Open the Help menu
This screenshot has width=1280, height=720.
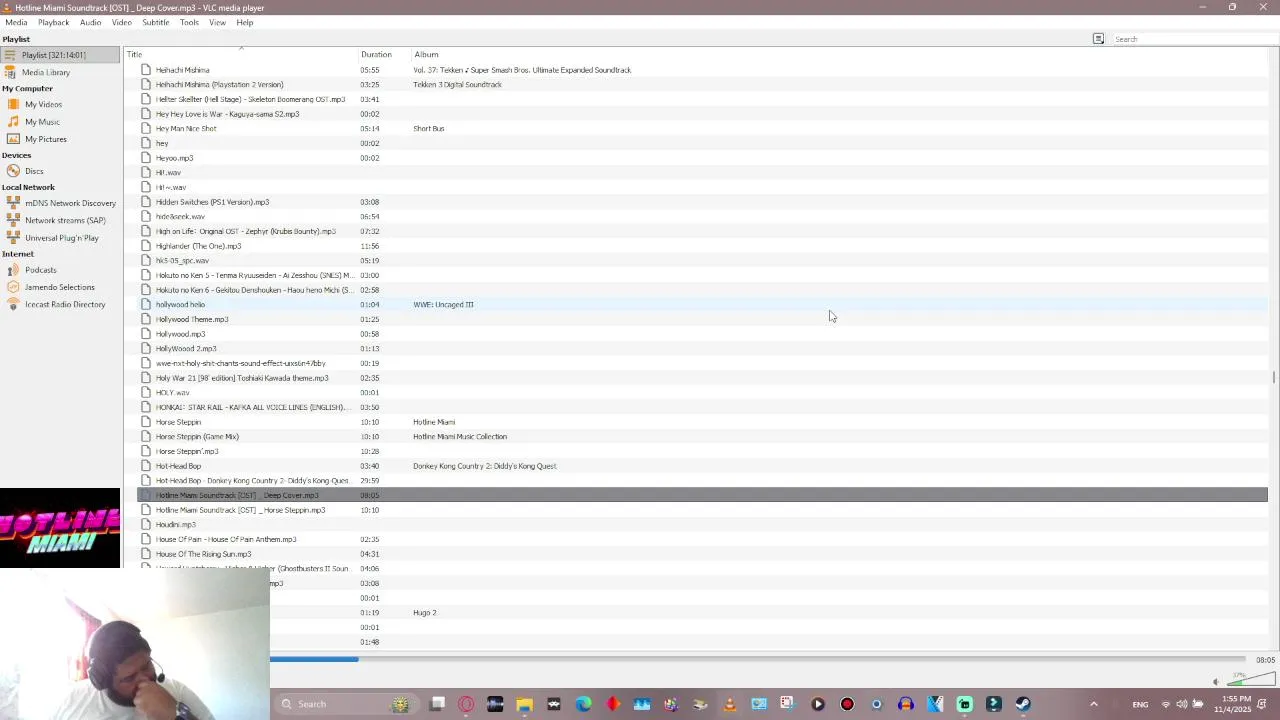(244, 22)
